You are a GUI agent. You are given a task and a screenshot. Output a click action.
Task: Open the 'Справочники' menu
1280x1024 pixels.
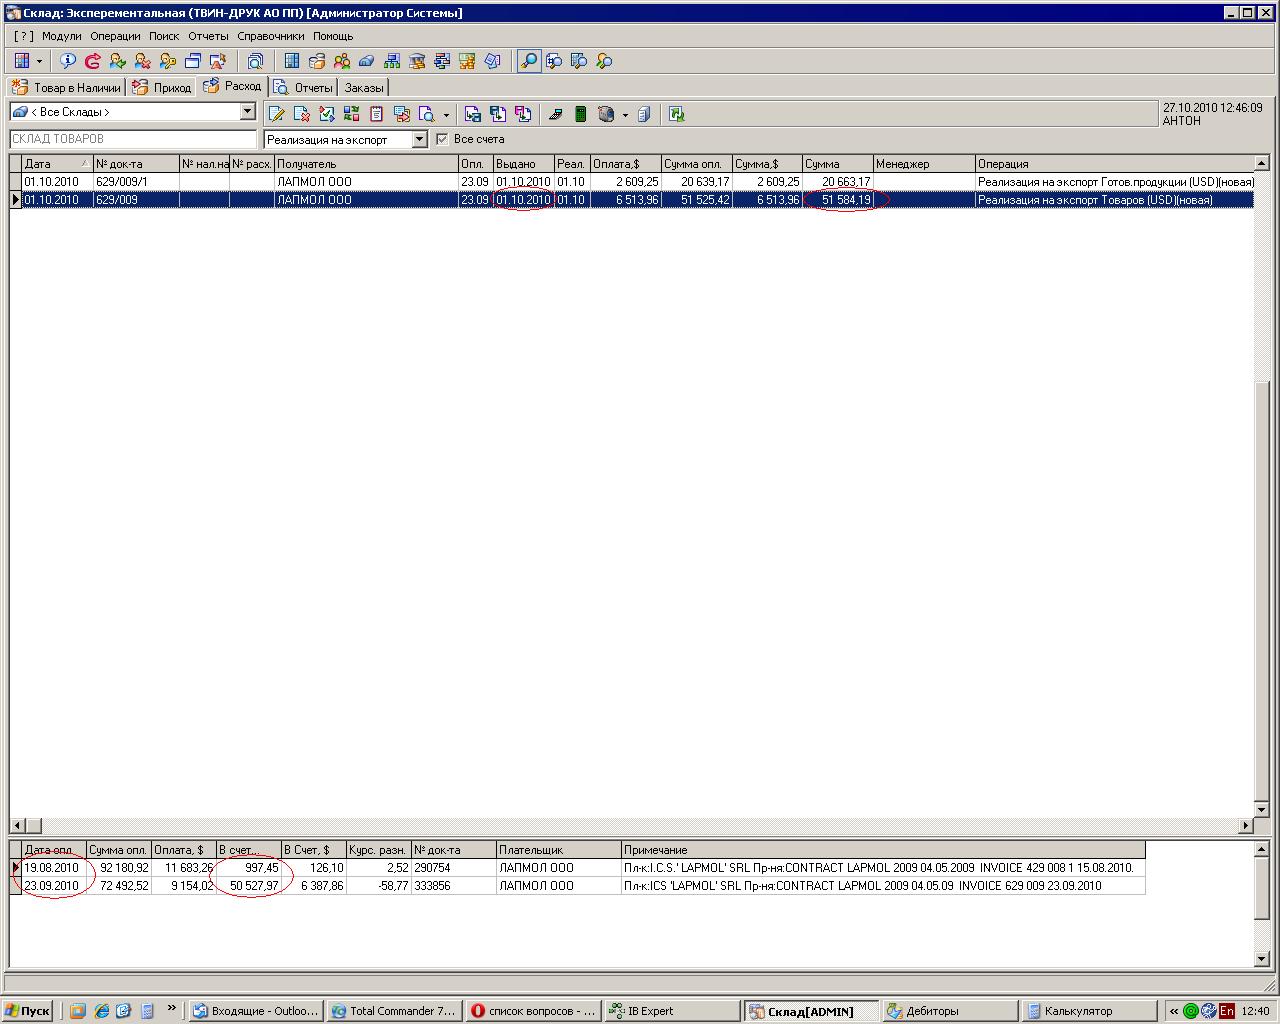[270, 36]
